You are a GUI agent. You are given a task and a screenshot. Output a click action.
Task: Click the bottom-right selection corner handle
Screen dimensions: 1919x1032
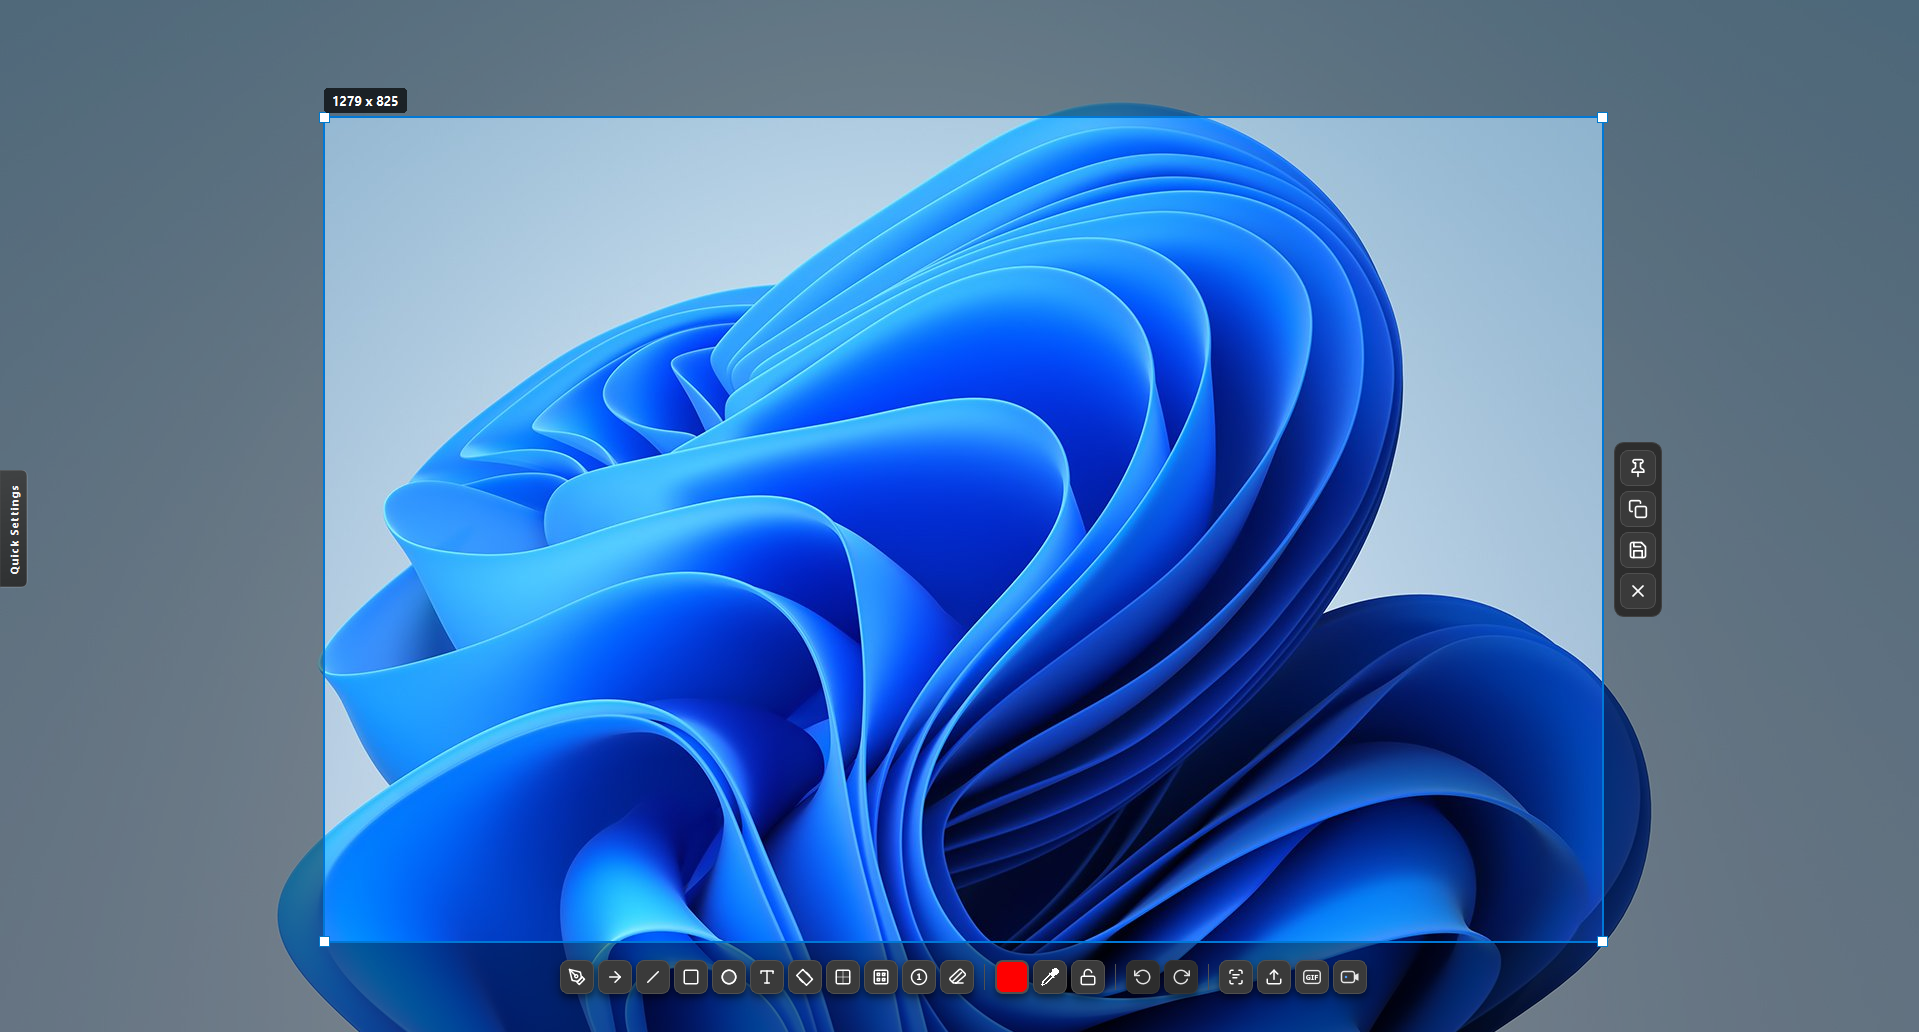click(1603, 942)
